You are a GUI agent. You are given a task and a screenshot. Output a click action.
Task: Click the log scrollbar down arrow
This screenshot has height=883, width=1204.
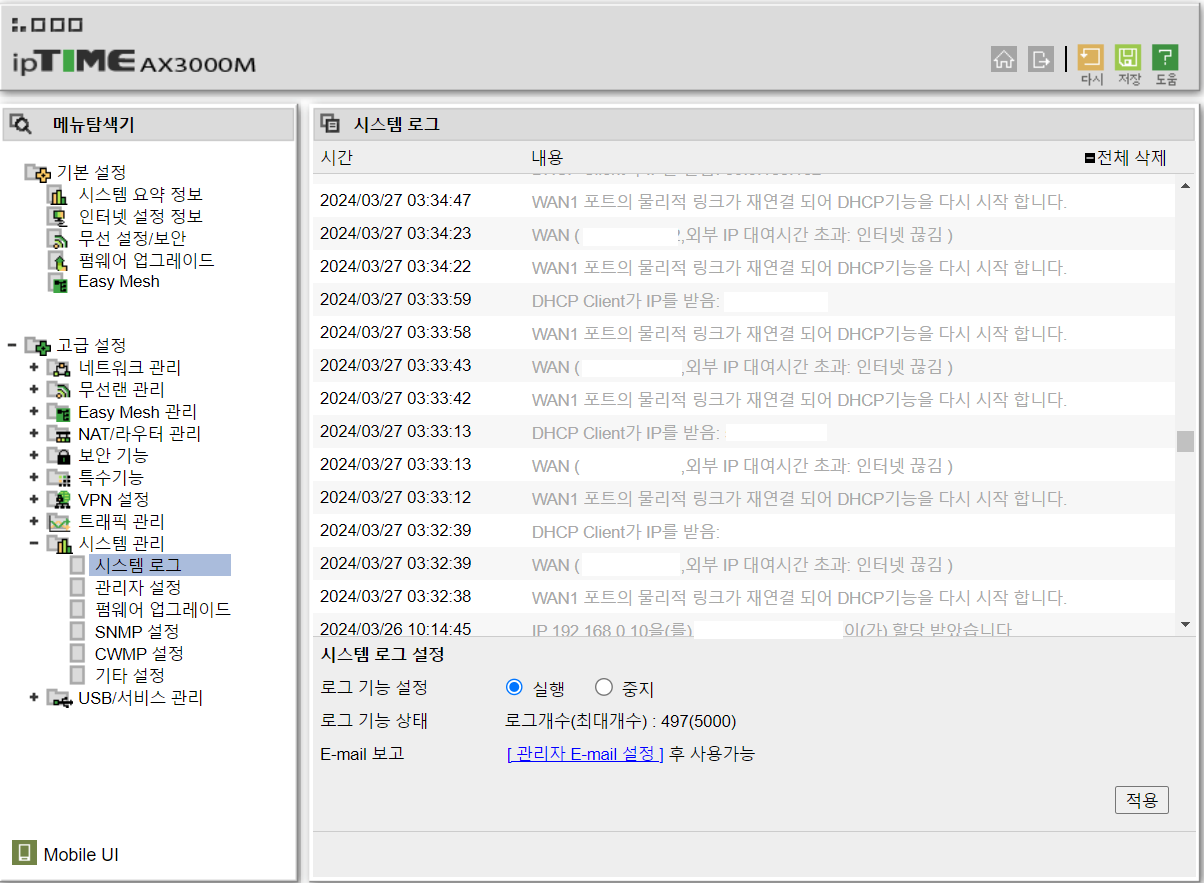point(1185,624)
